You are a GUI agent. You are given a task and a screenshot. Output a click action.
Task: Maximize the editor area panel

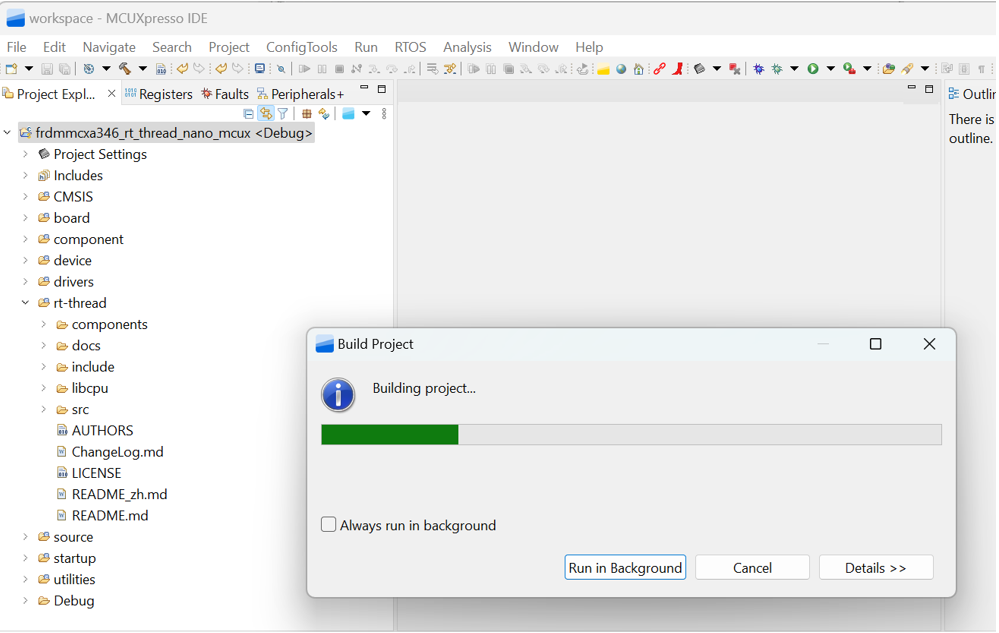click(929, 89)
